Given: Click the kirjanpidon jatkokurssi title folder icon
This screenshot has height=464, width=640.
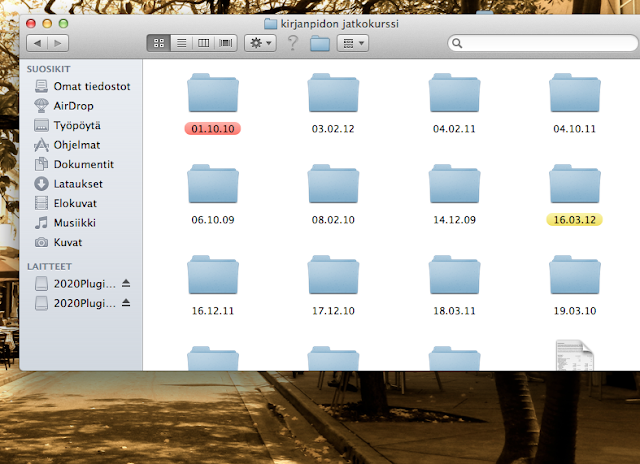Looking at the screenshot, I should click(x=270, y=24).
